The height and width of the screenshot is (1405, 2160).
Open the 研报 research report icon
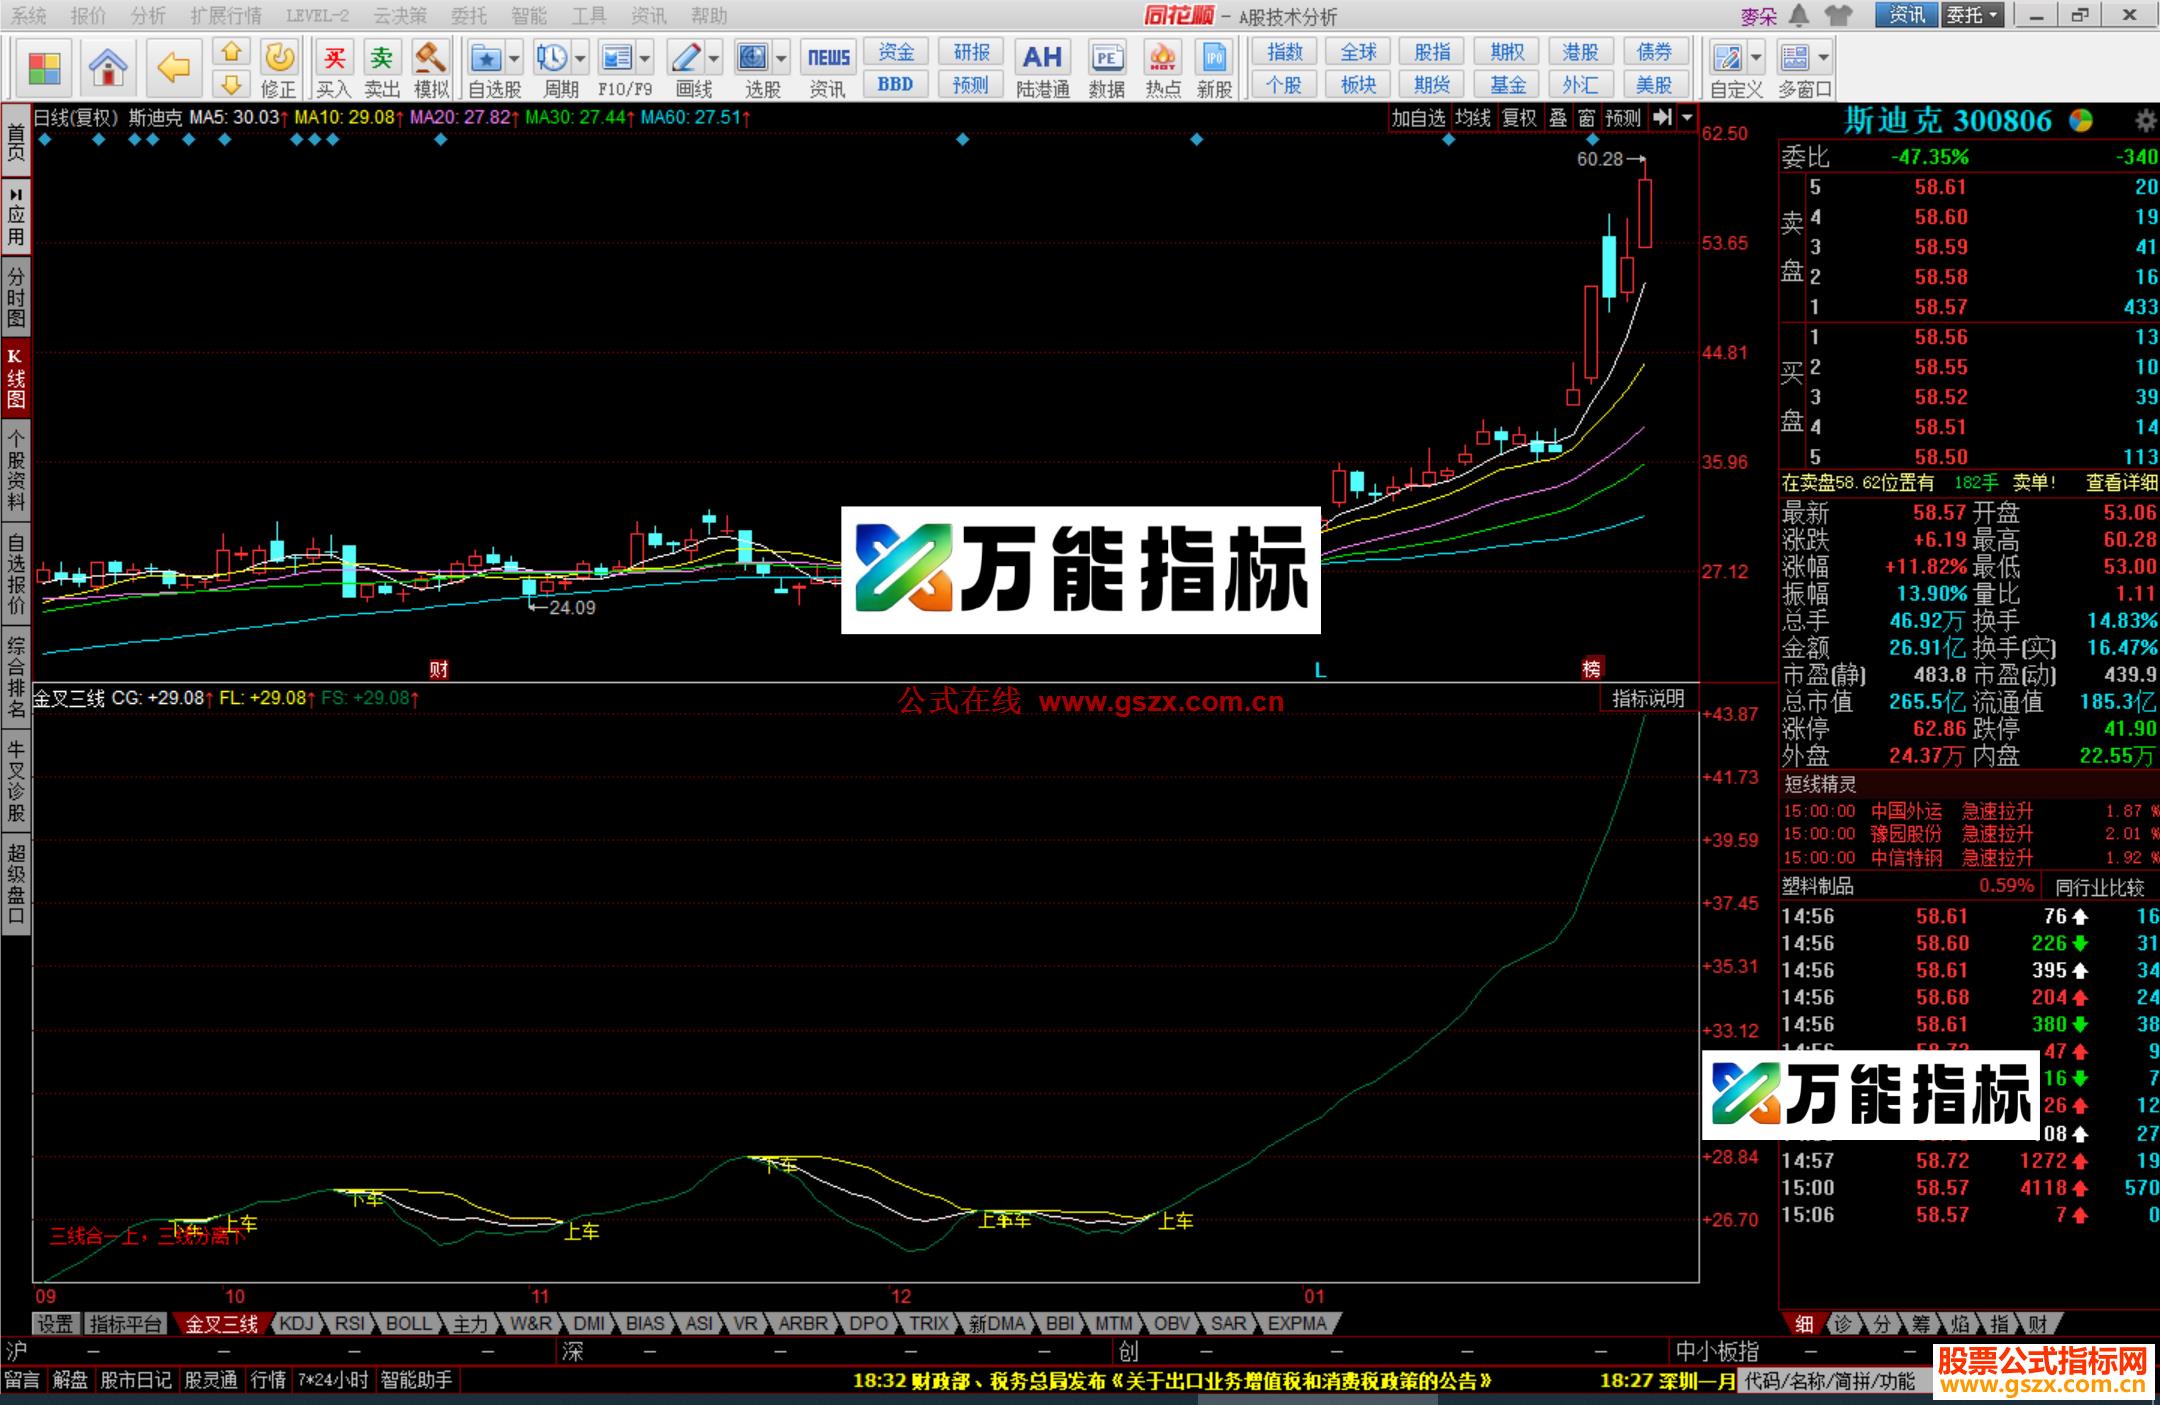pyautogui.click(x=969, y=52)
